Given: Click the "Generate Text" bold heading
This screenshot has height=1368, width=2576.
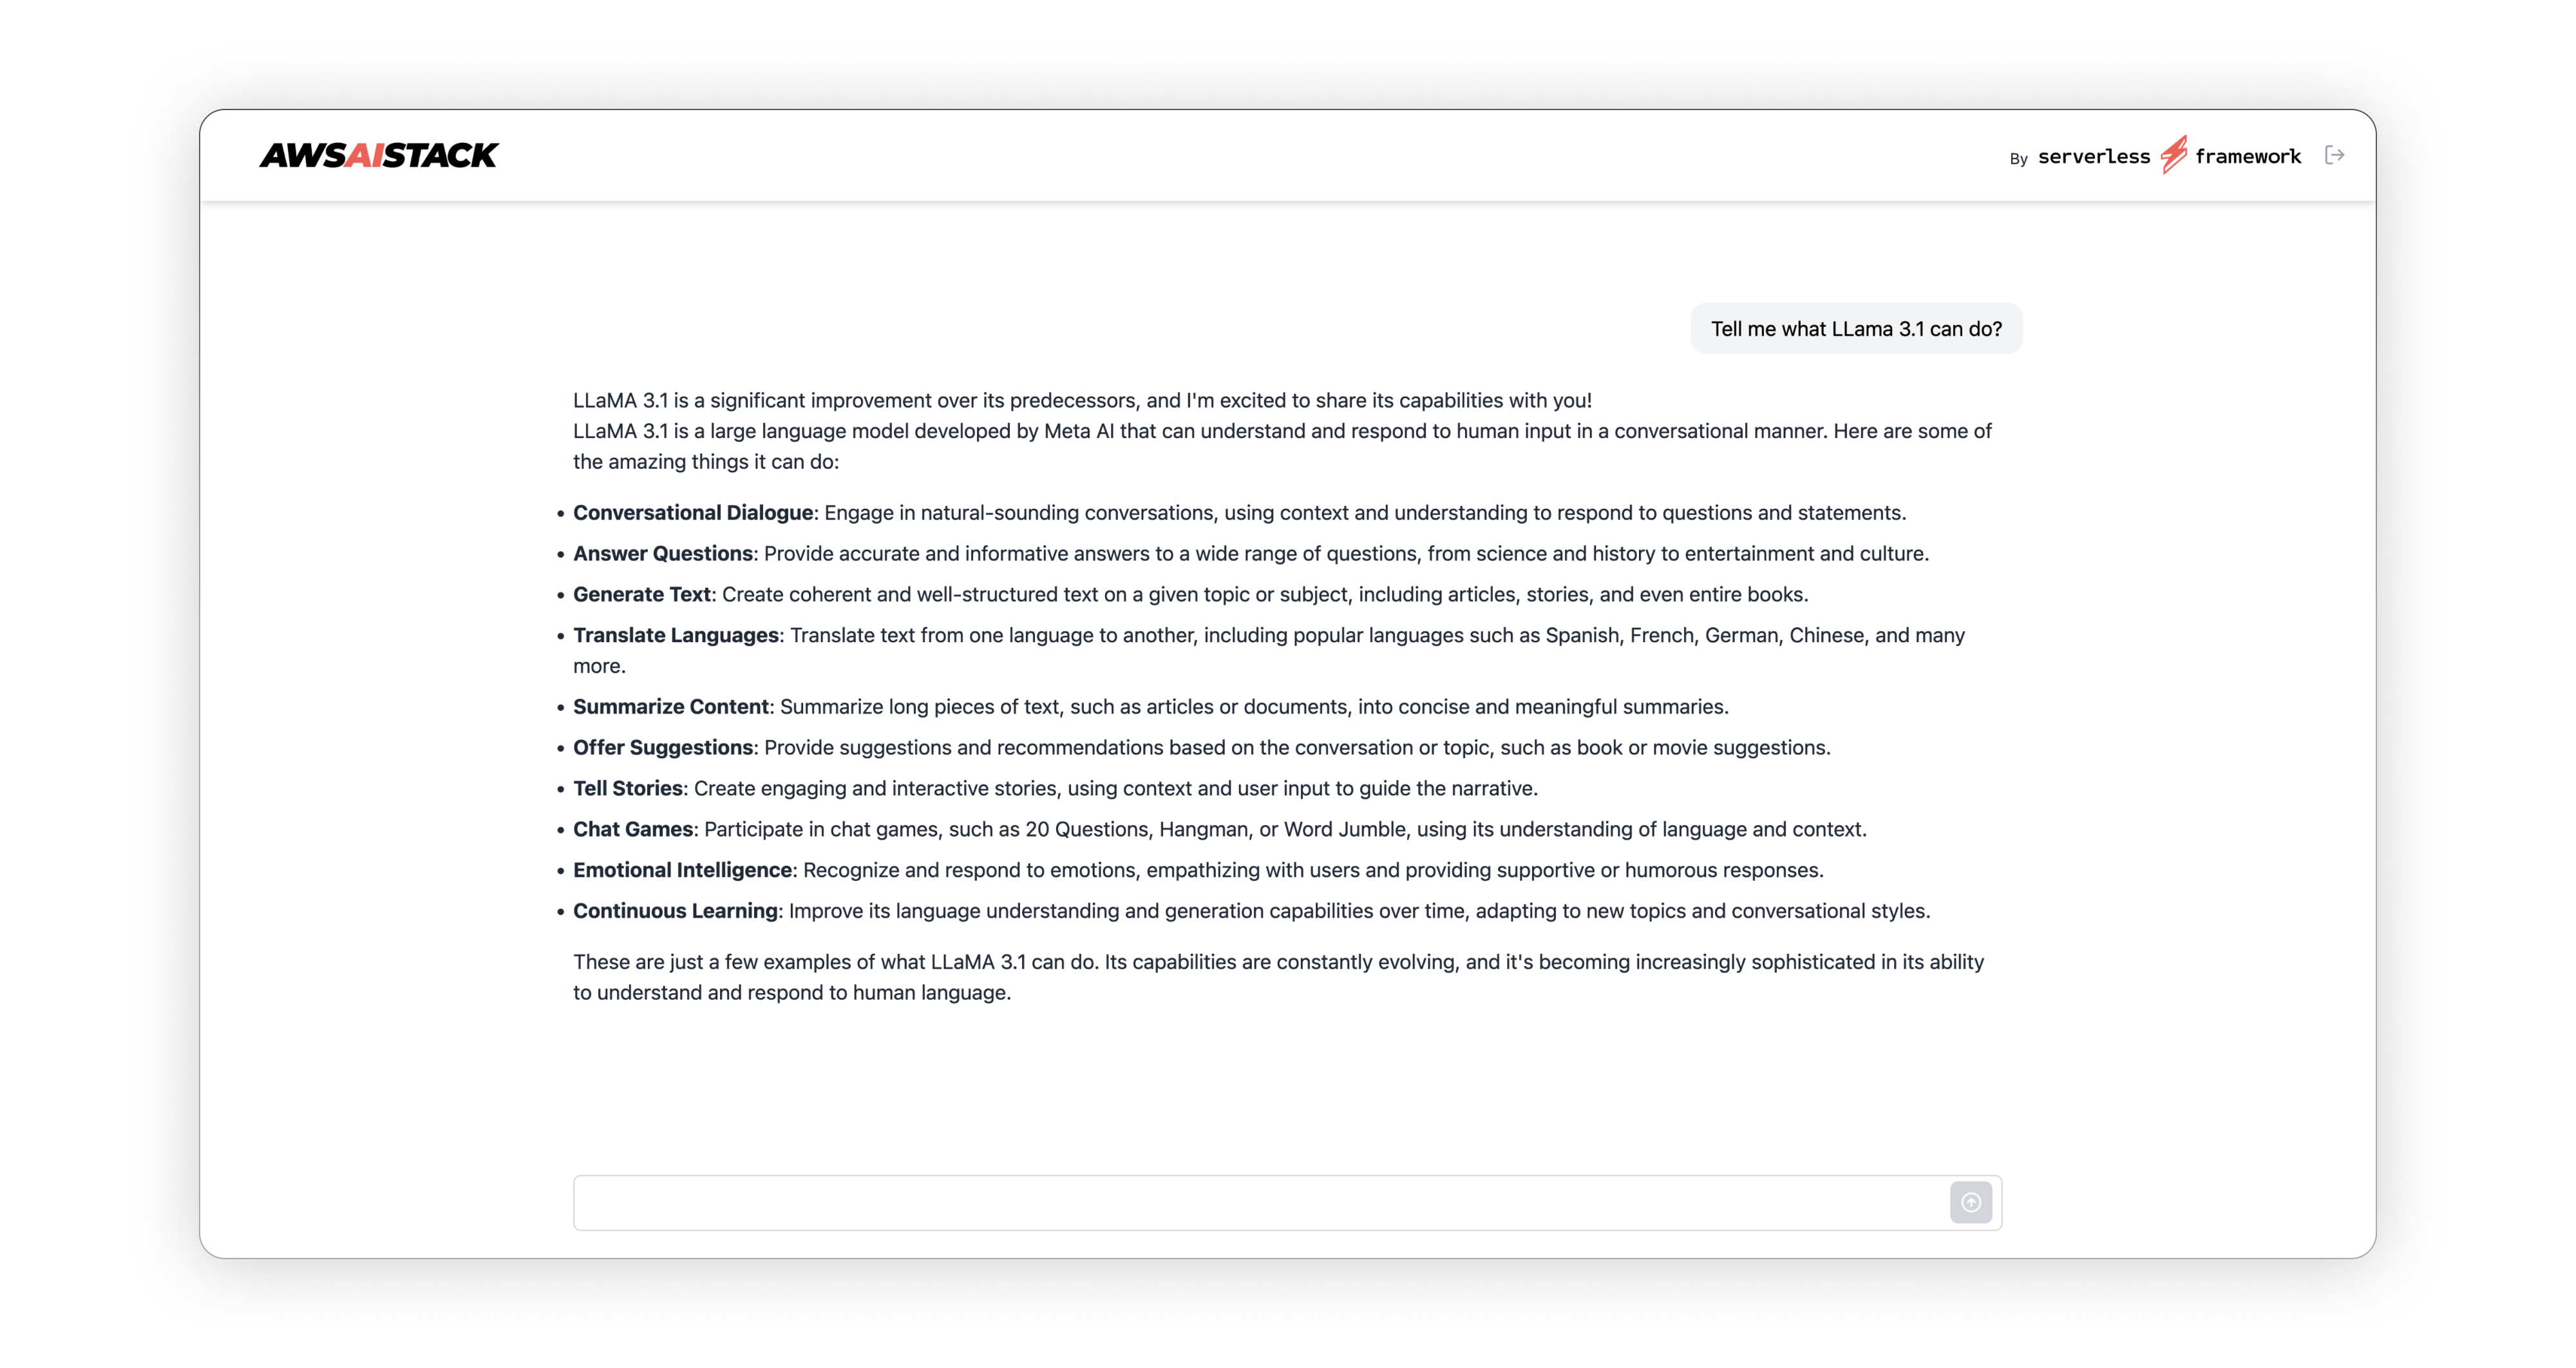Looking at the screenshot, I should click(641, 595).
